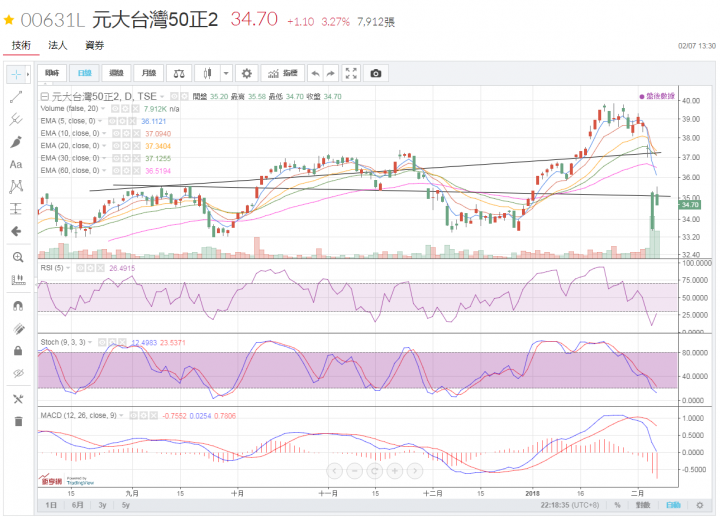Toggle stay-in-drawing-mode pencil icon
This screenshot has height=517, width=720.
18,329
